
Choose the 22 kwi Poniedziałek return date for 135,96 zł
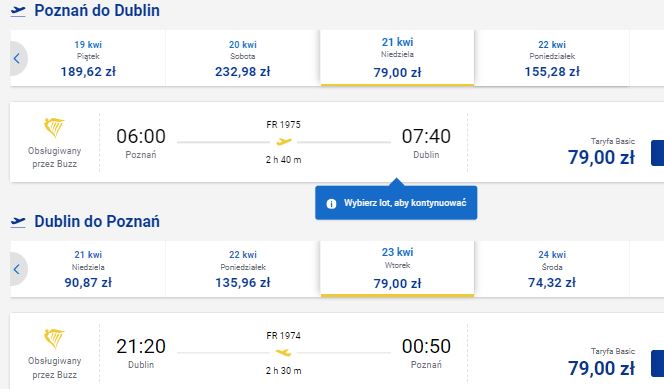tap(243, 269)
